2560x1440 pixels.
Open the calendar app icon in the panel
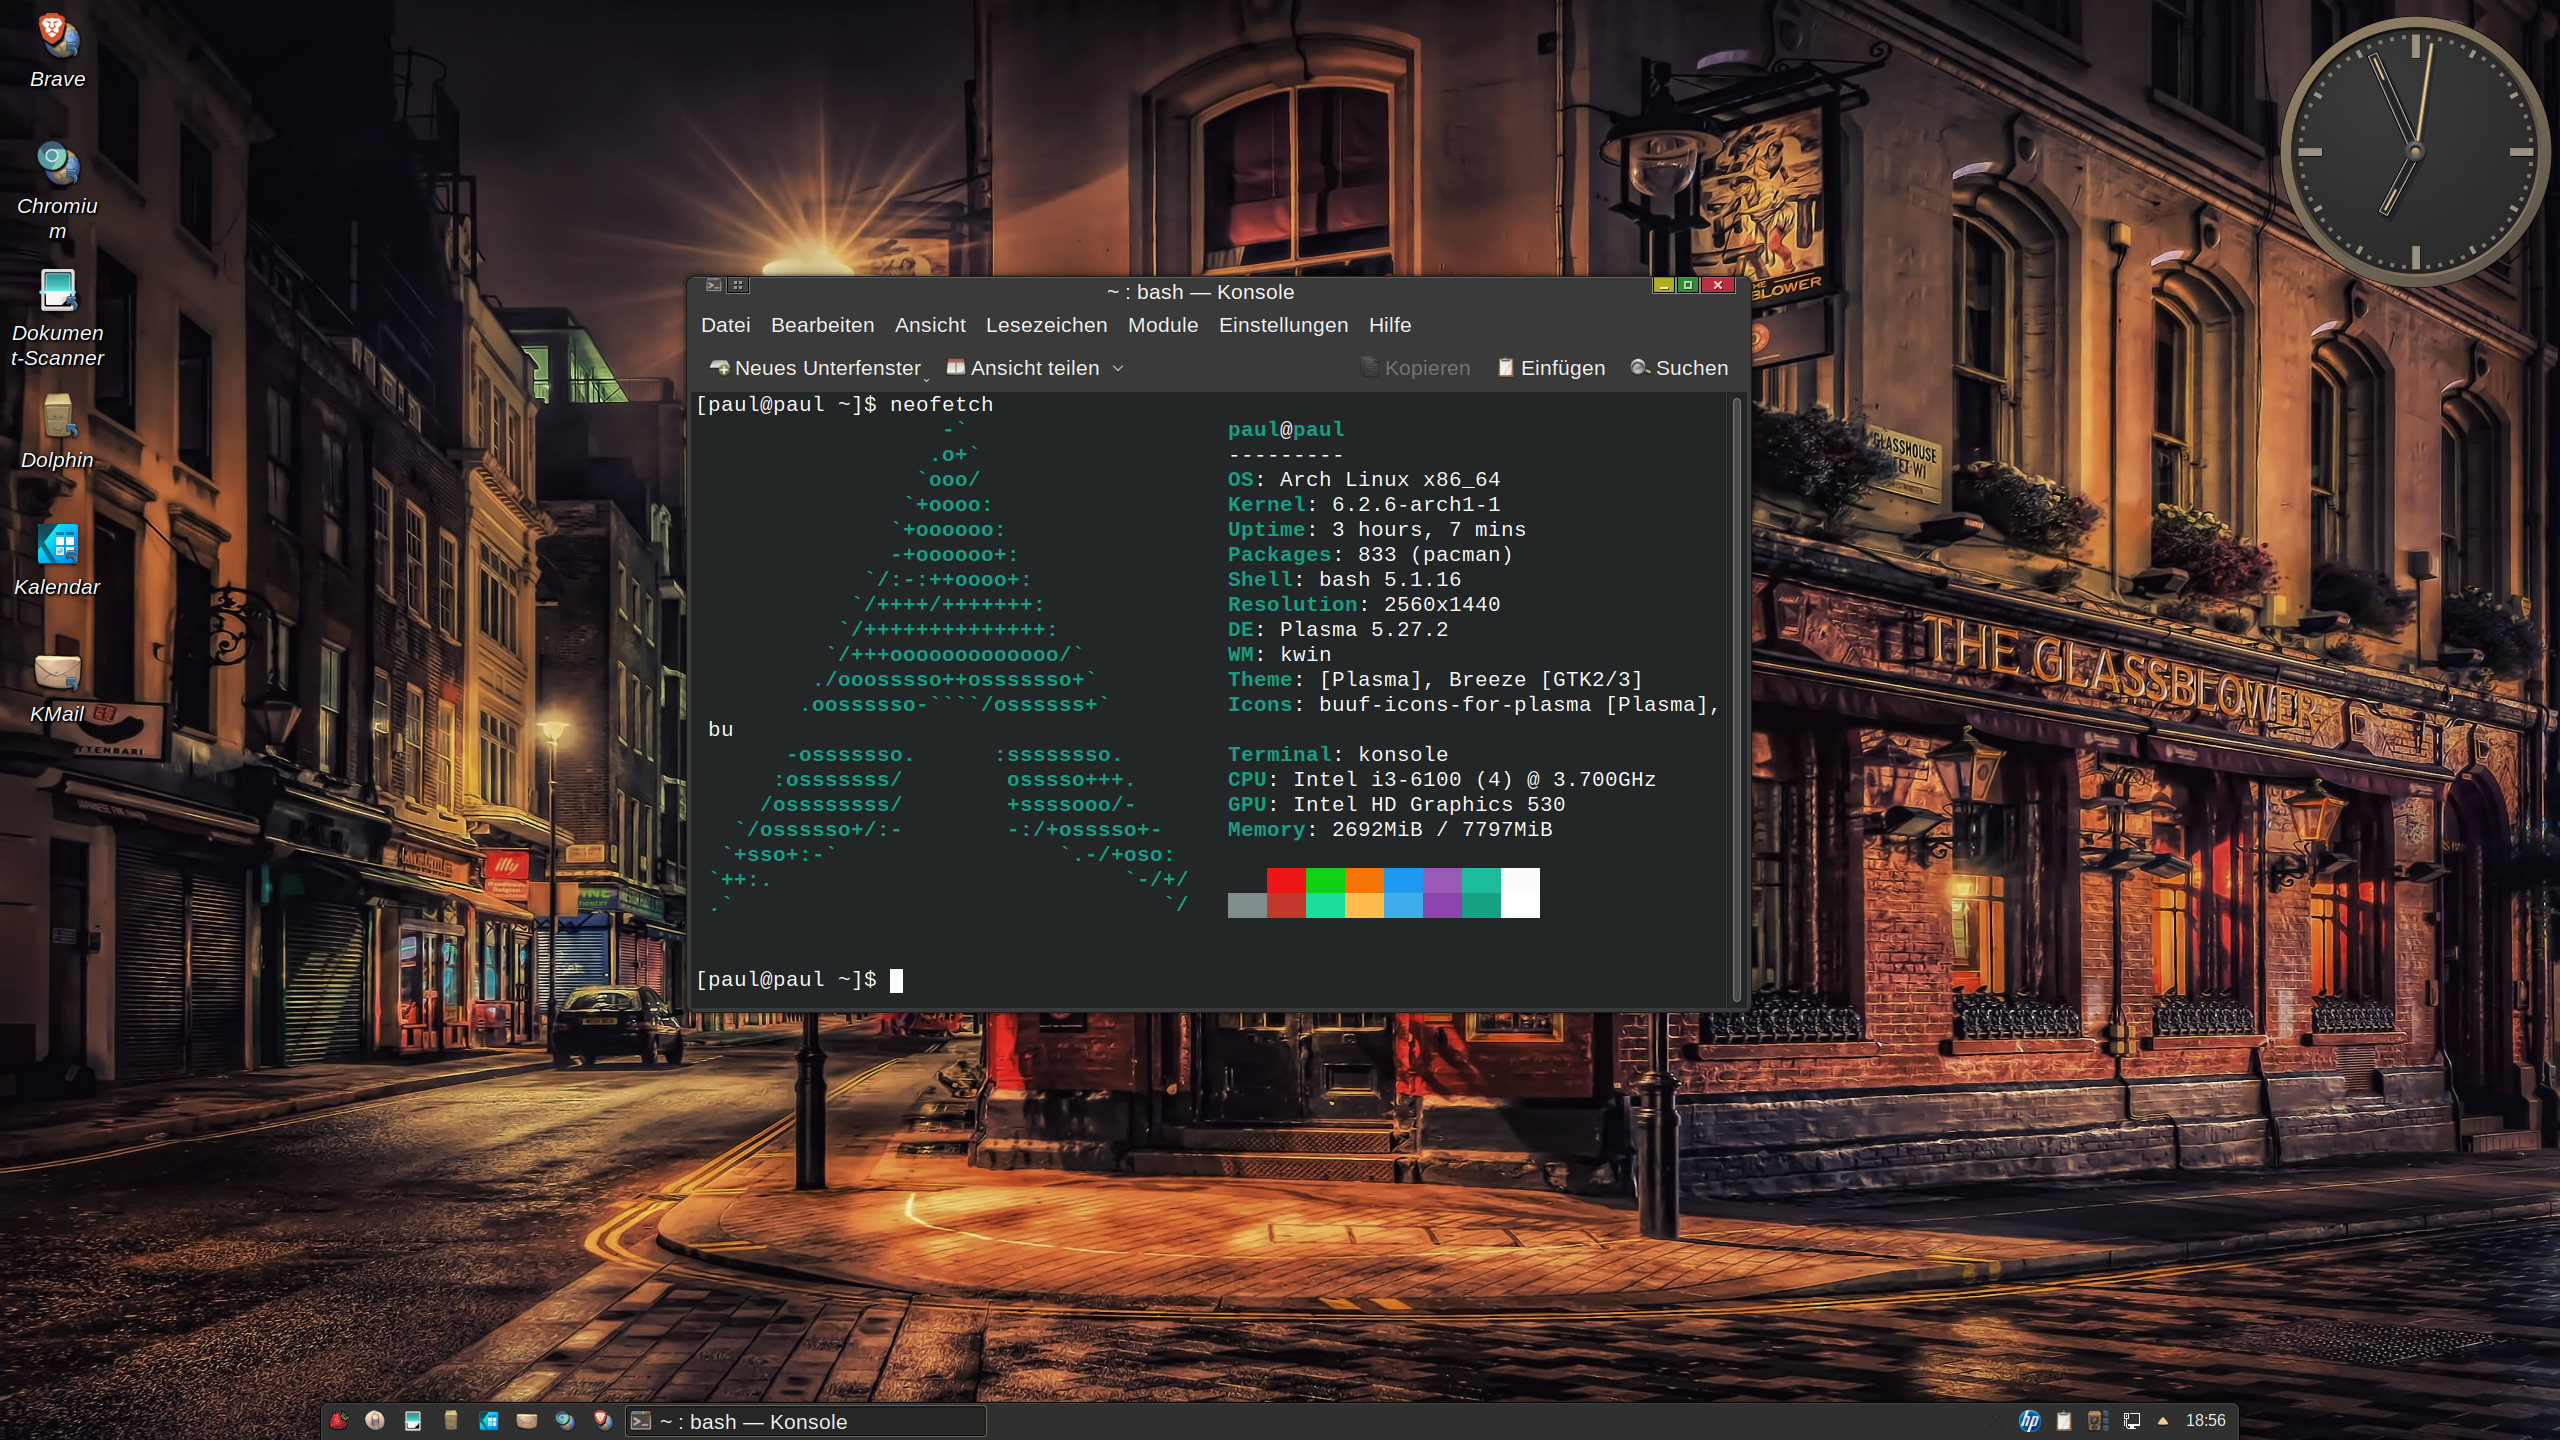pos(489,1420)
